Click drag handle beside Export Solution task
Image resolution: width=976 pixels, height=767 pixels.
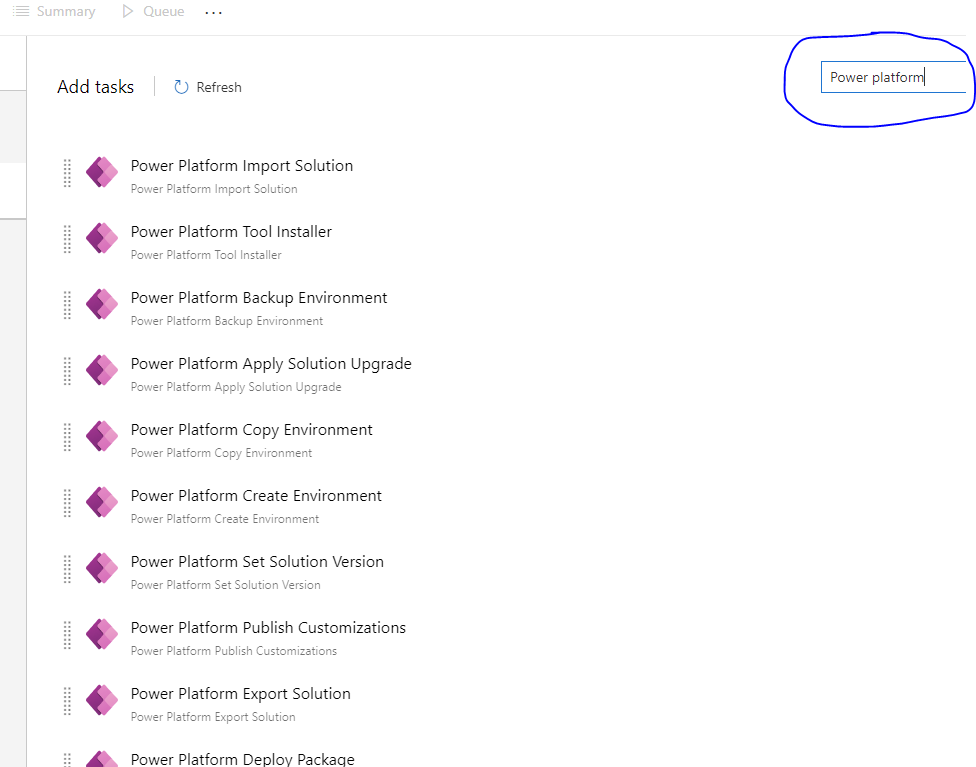coord(67,701)
